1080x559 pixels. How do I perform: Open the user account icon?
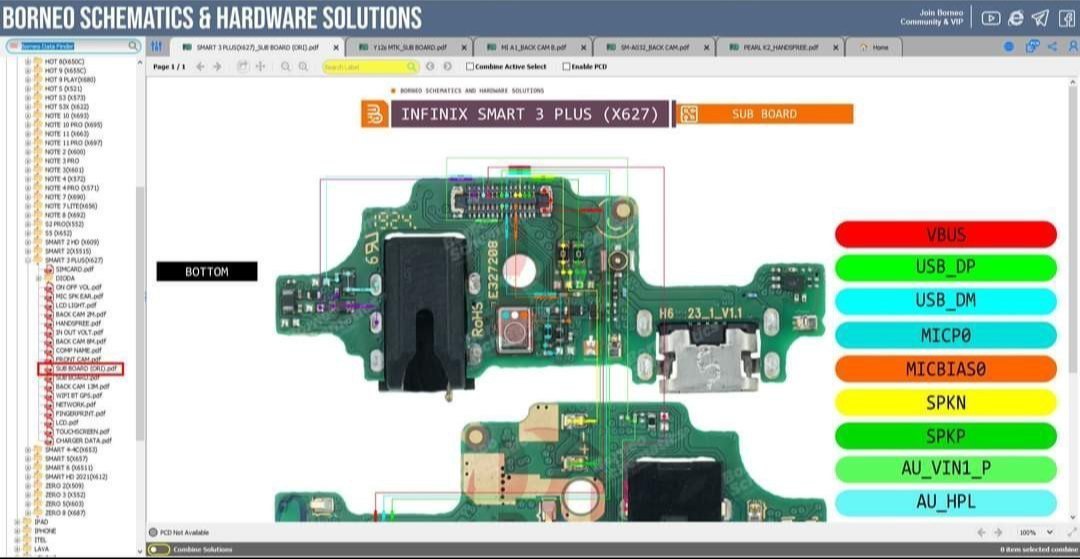pyautogui.click(x=1074, y=47)
